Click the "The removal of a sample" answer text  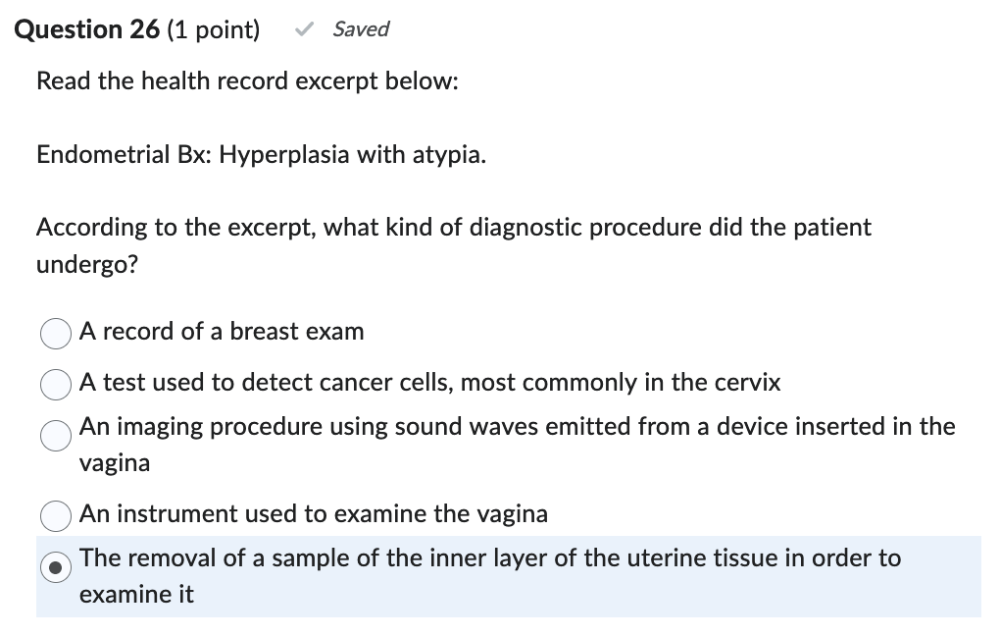click(490, 558)
